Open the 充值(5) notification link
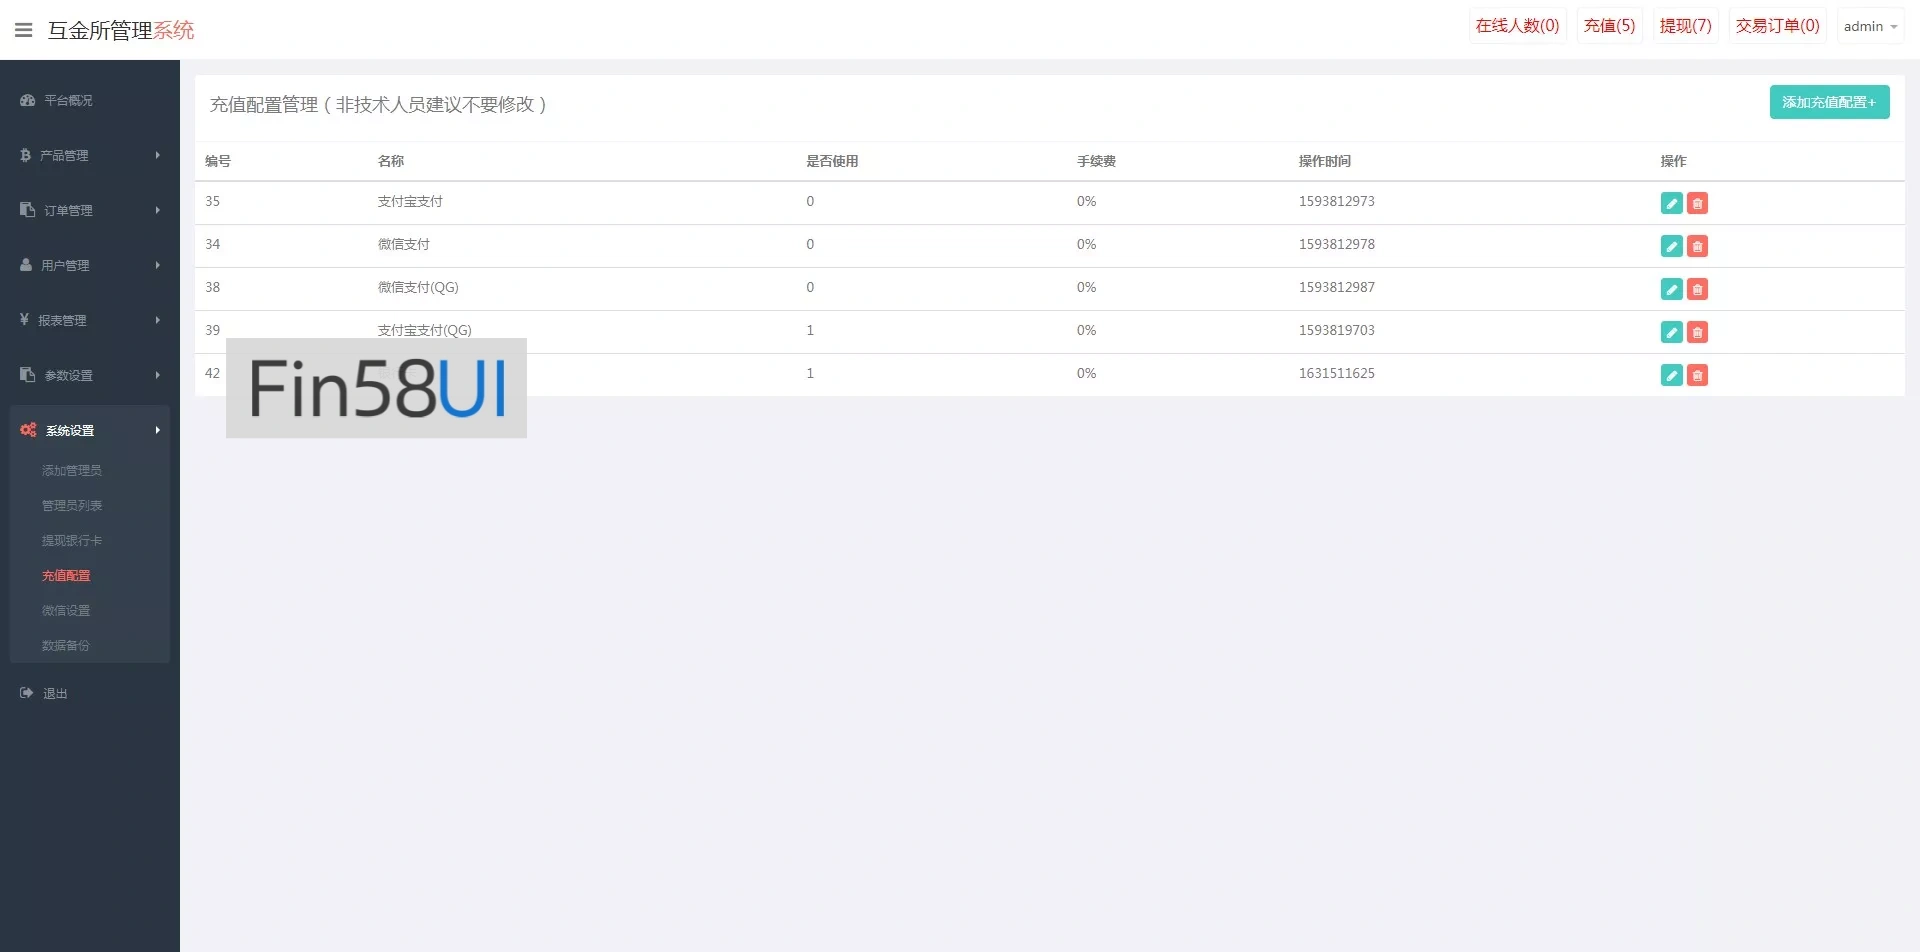 (1609, 26)
